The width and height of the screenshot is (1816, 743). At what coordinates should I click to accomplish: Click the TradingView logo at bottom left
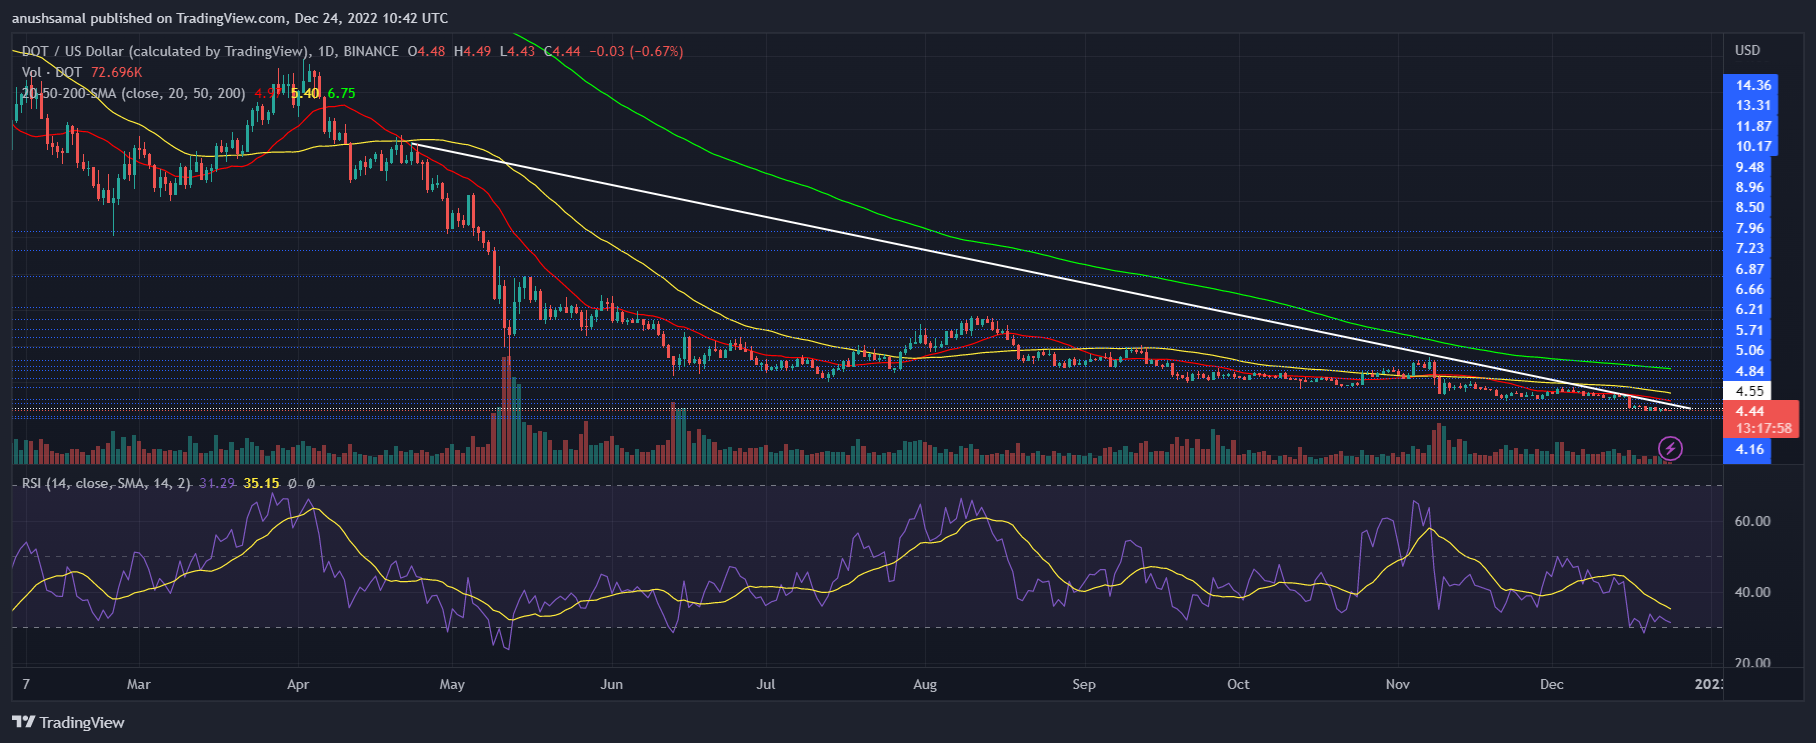tap(68, 722)
